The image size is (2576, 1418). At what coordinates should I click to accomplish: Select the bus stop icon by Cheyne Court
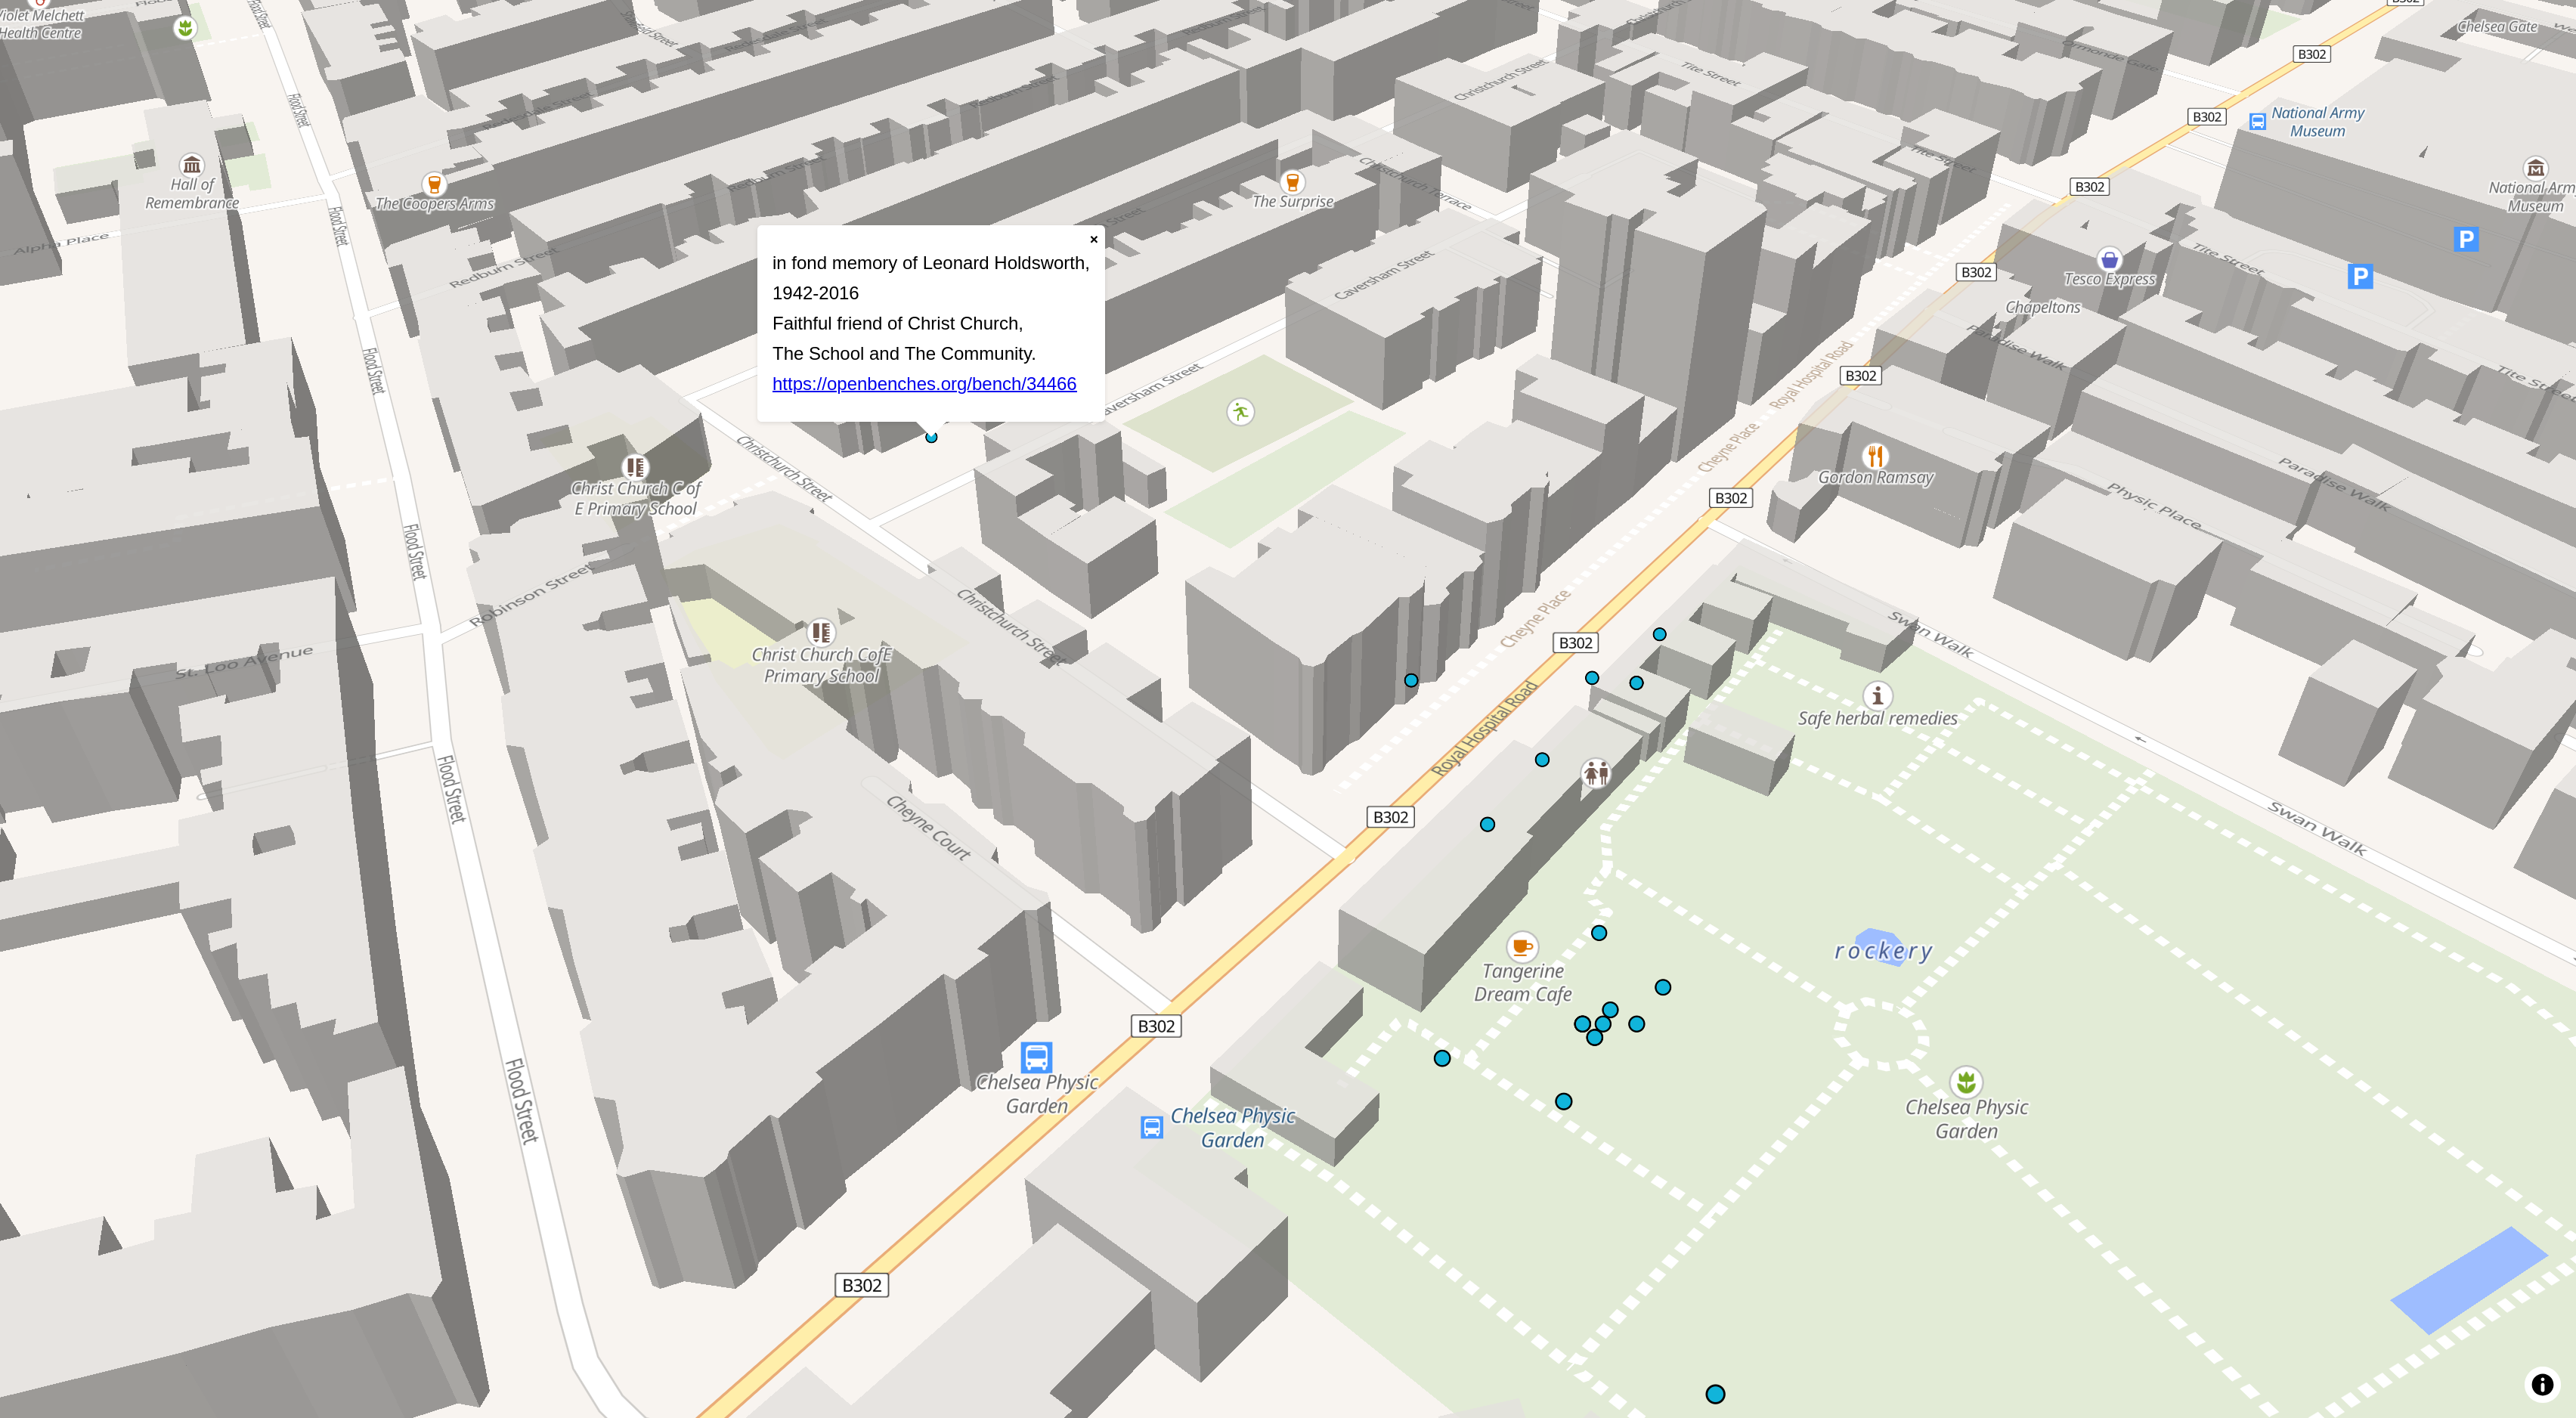pos(1036,1057)
